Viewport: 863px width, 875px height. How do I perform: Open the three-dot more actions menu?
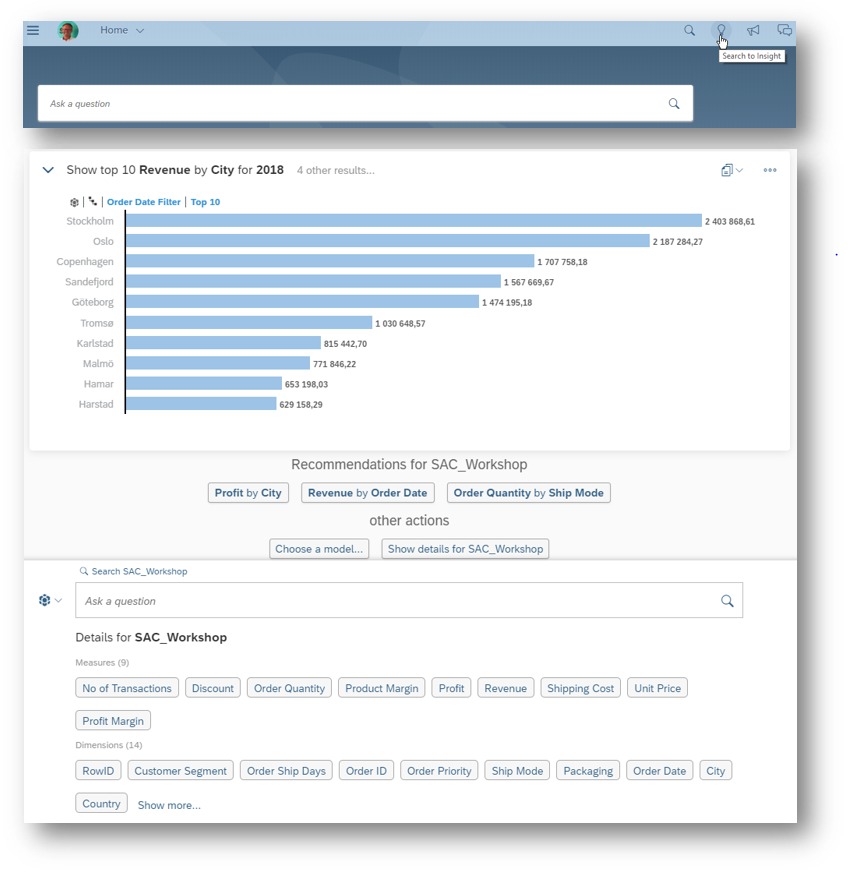click(770, 171)
